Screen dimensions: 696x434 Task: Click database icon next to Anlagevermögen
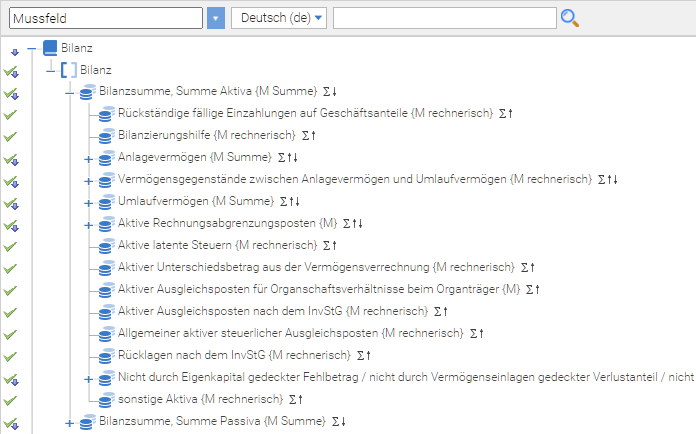[x=105, y=158]
